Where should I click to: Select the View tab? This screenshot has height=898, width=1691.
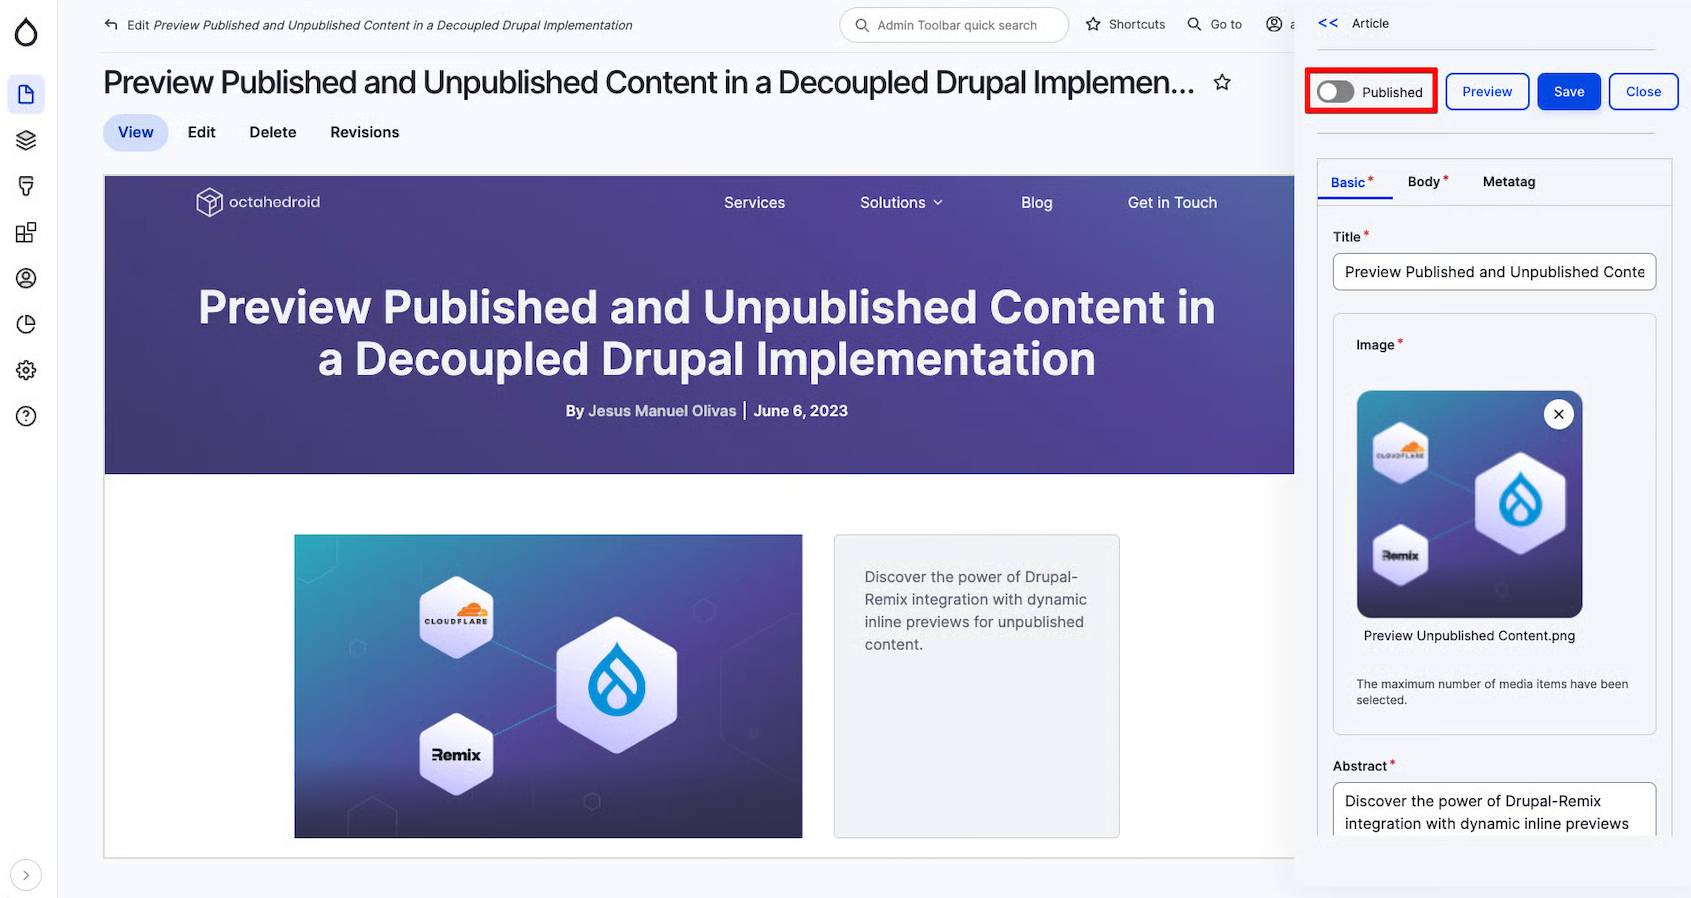pos(136,132)
